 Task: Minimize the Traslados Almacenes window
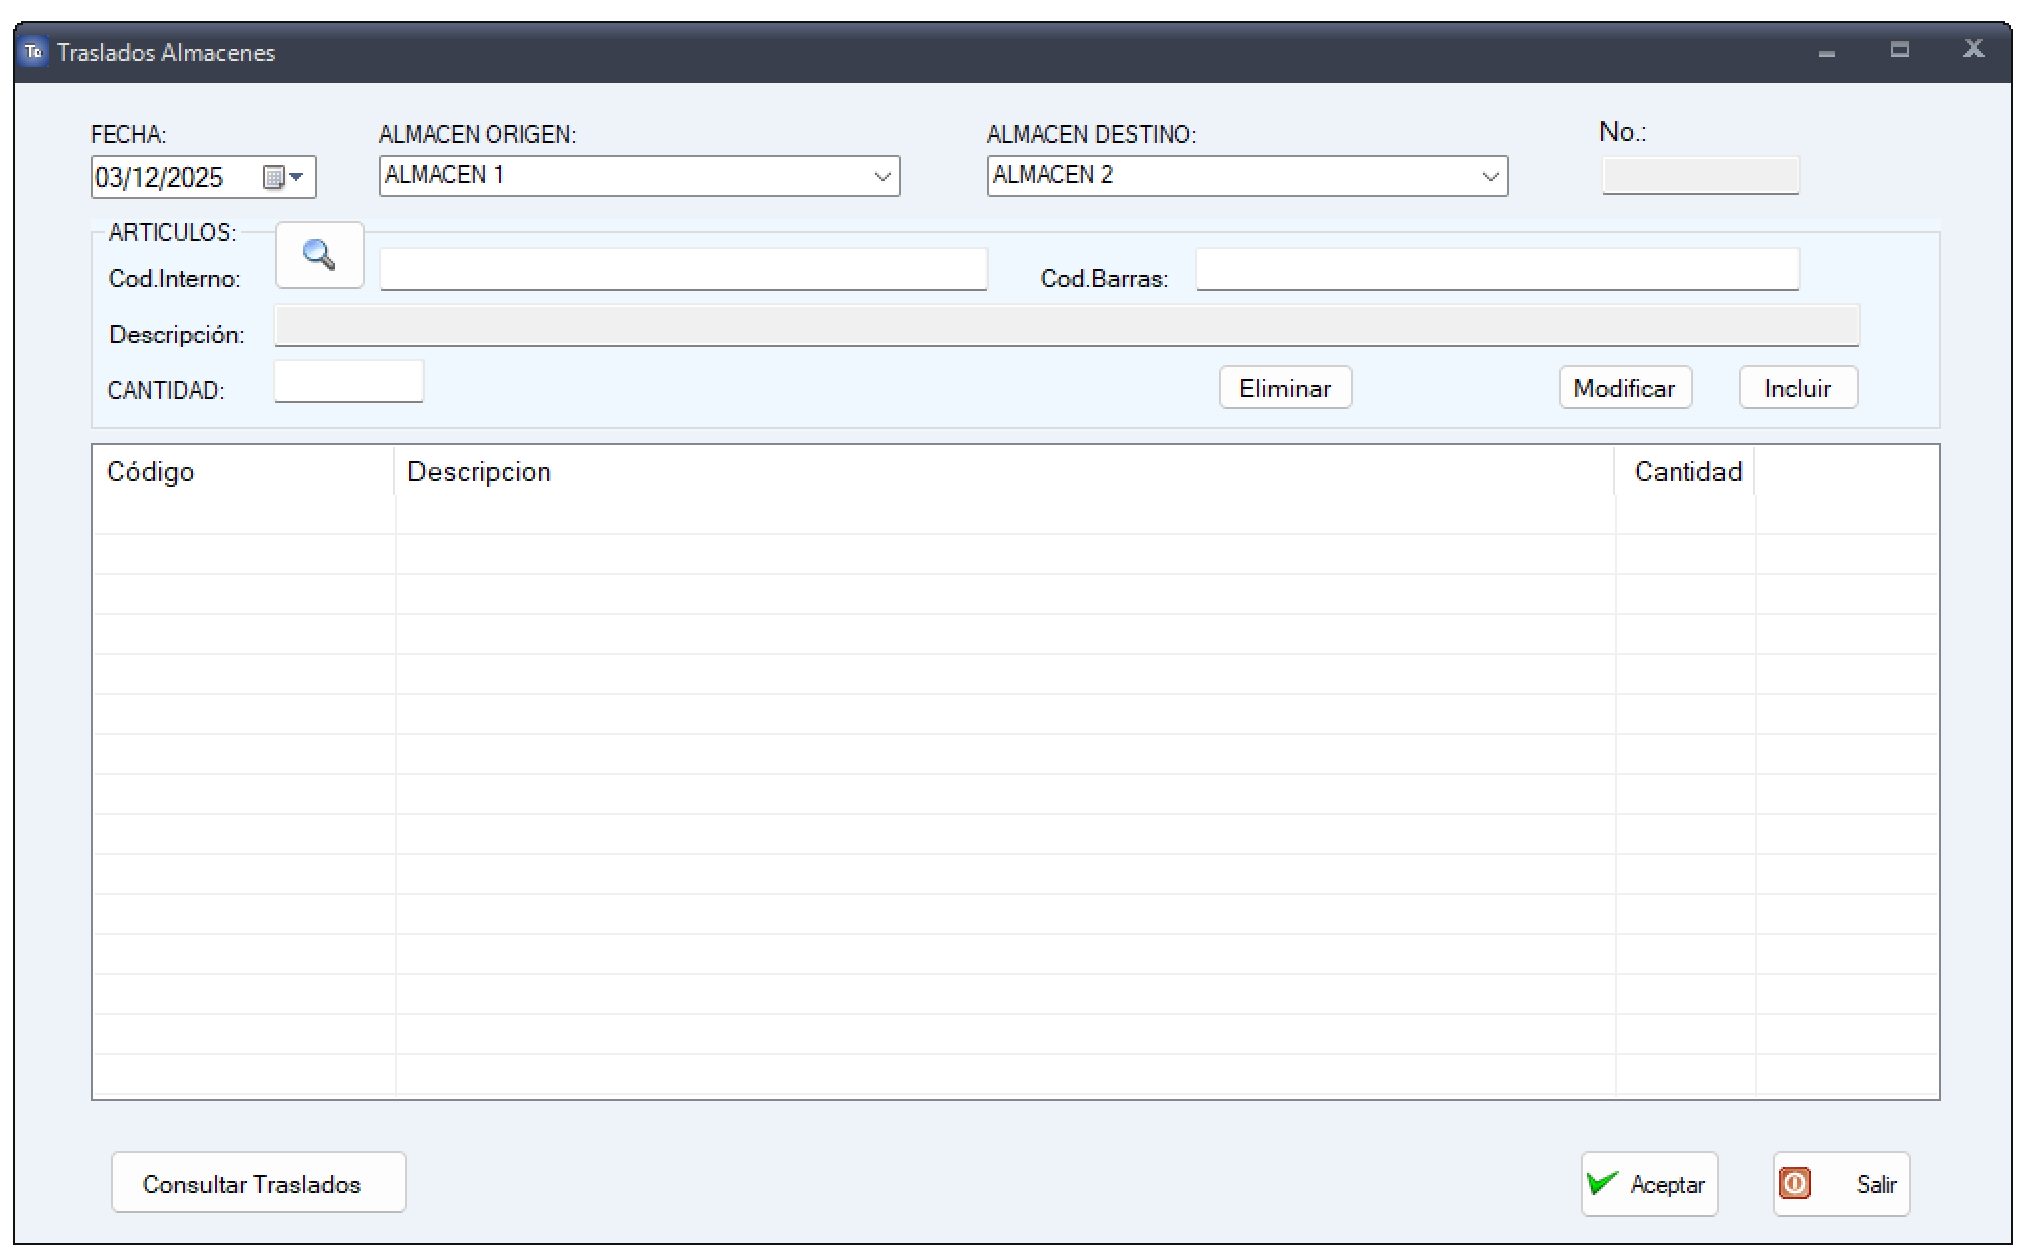1826,52
